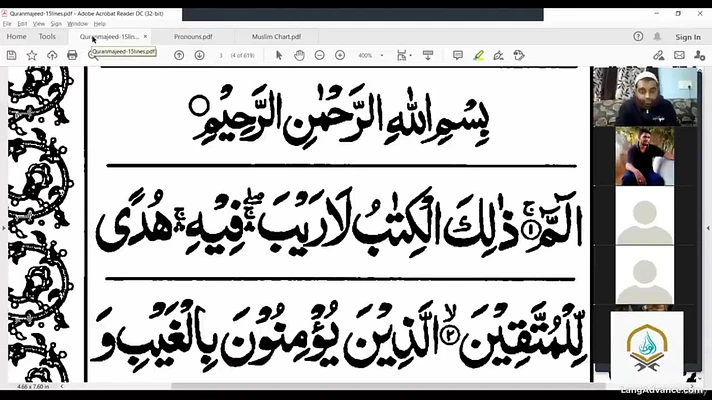Click the scrolling mode icon
712x400 pixels.
428,55
